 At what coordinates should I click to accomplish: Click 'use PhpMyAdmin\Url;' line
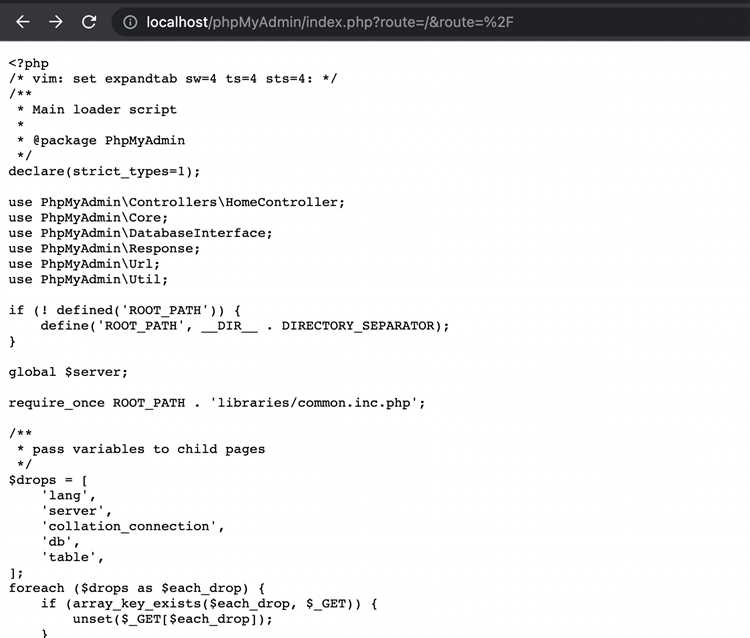[x=84, y=264]
